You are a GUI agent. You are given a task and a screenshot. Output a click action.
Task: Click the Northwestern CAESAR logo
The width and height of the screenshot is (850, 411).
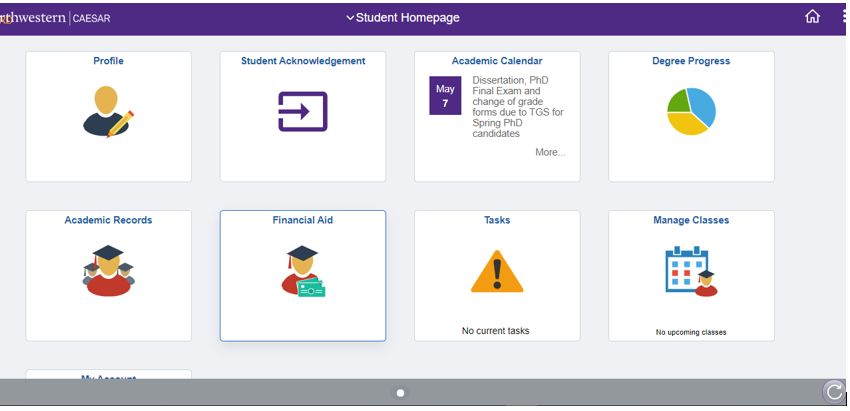[x=55, y=18]
